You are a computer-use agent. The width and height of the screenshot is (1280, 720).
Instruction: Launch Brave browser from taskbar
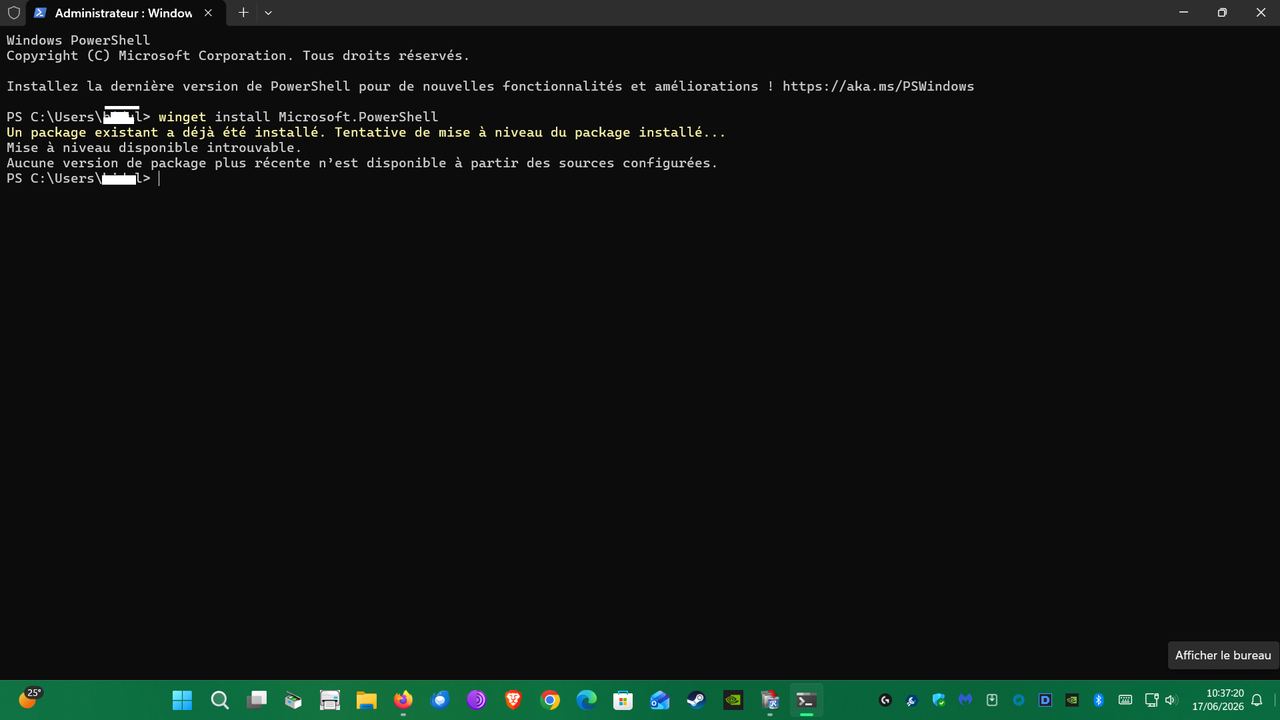click(x=513, y=700)
